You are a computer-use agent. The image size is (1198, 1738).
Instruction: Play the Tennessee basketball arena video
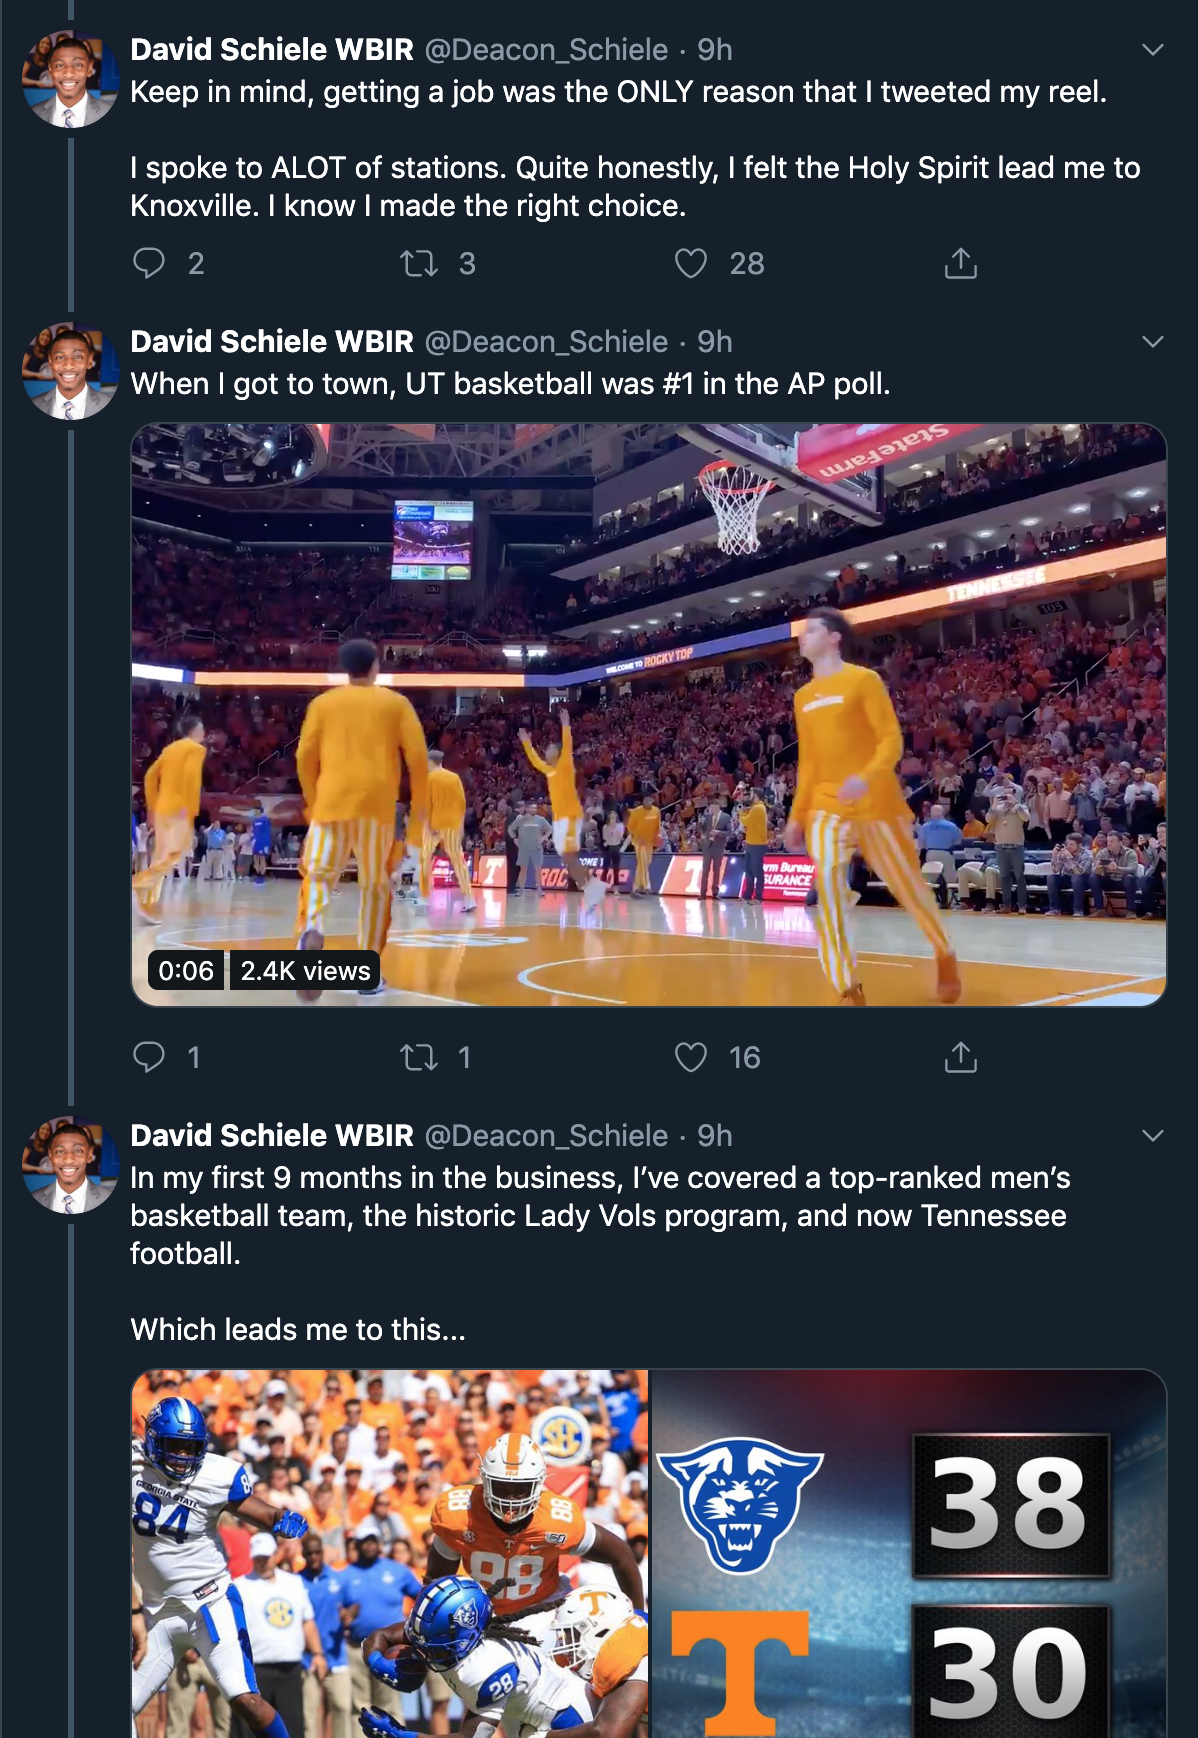coord(649,714)
